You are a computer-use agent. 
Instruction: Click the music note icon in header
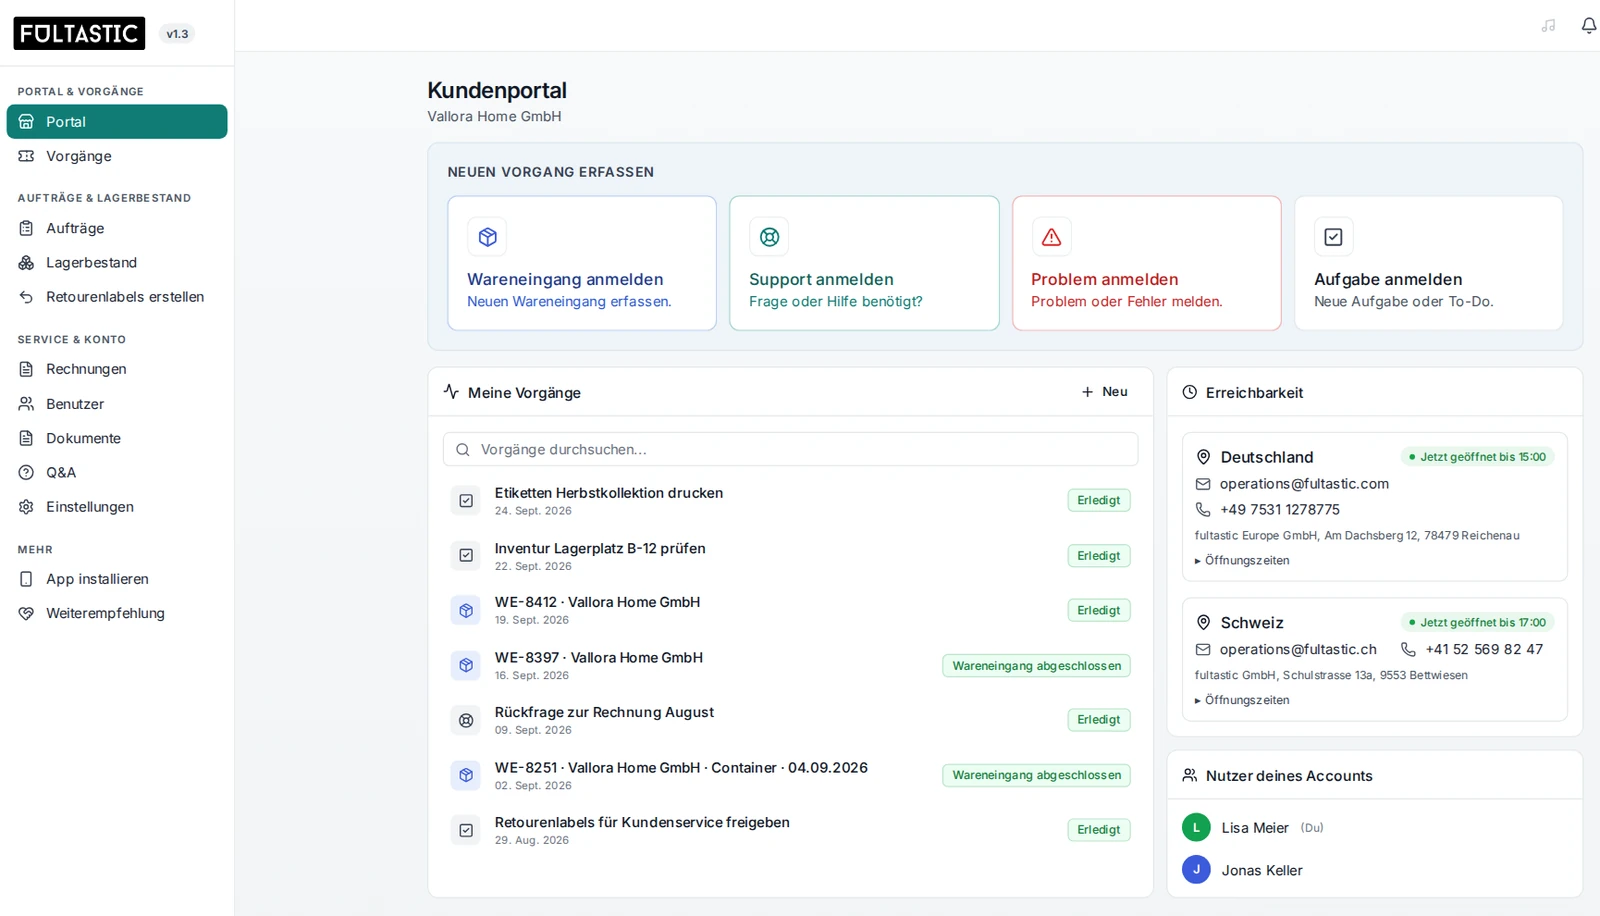click(x=1548, y=25)
